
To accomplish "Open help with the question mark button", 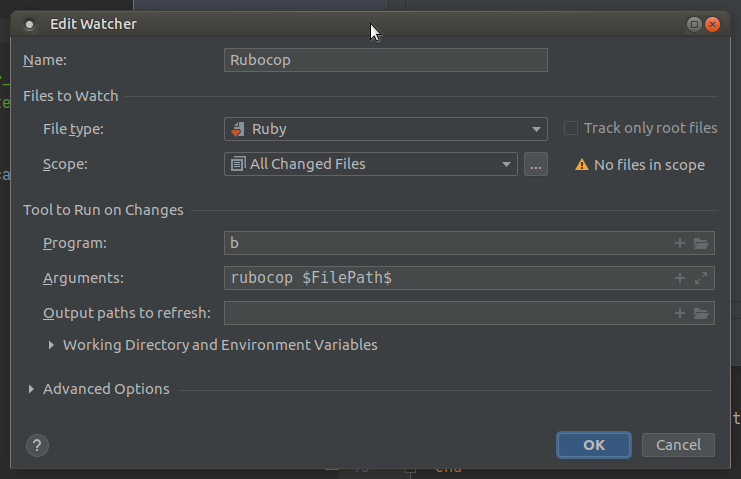I will pyautogui.click(x=36, y=445).
